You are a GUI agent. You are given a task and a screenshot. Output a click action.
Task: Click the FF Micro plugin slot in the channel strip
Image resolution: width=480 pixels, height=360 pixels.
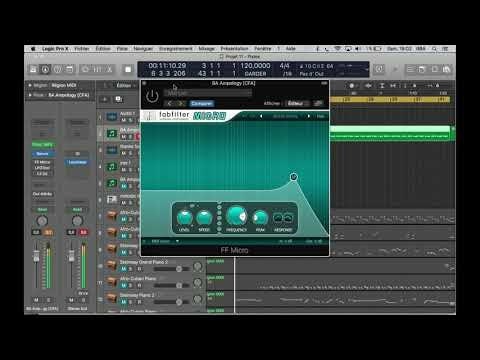click(42, 162)
